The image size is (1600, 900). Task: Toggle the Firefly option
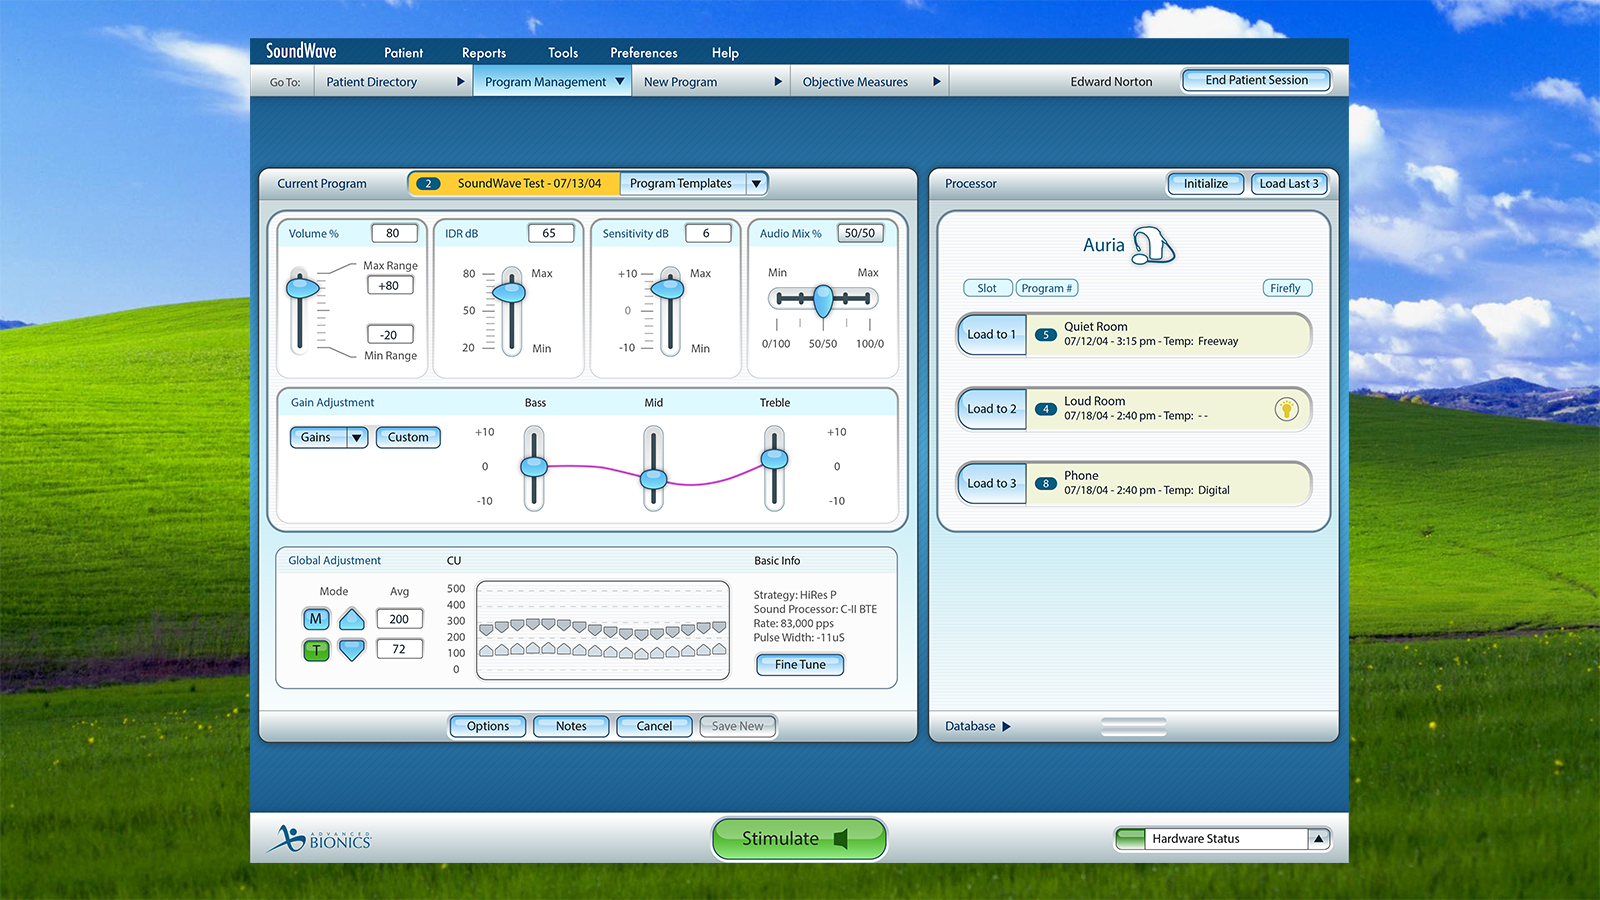(1286, 288)
